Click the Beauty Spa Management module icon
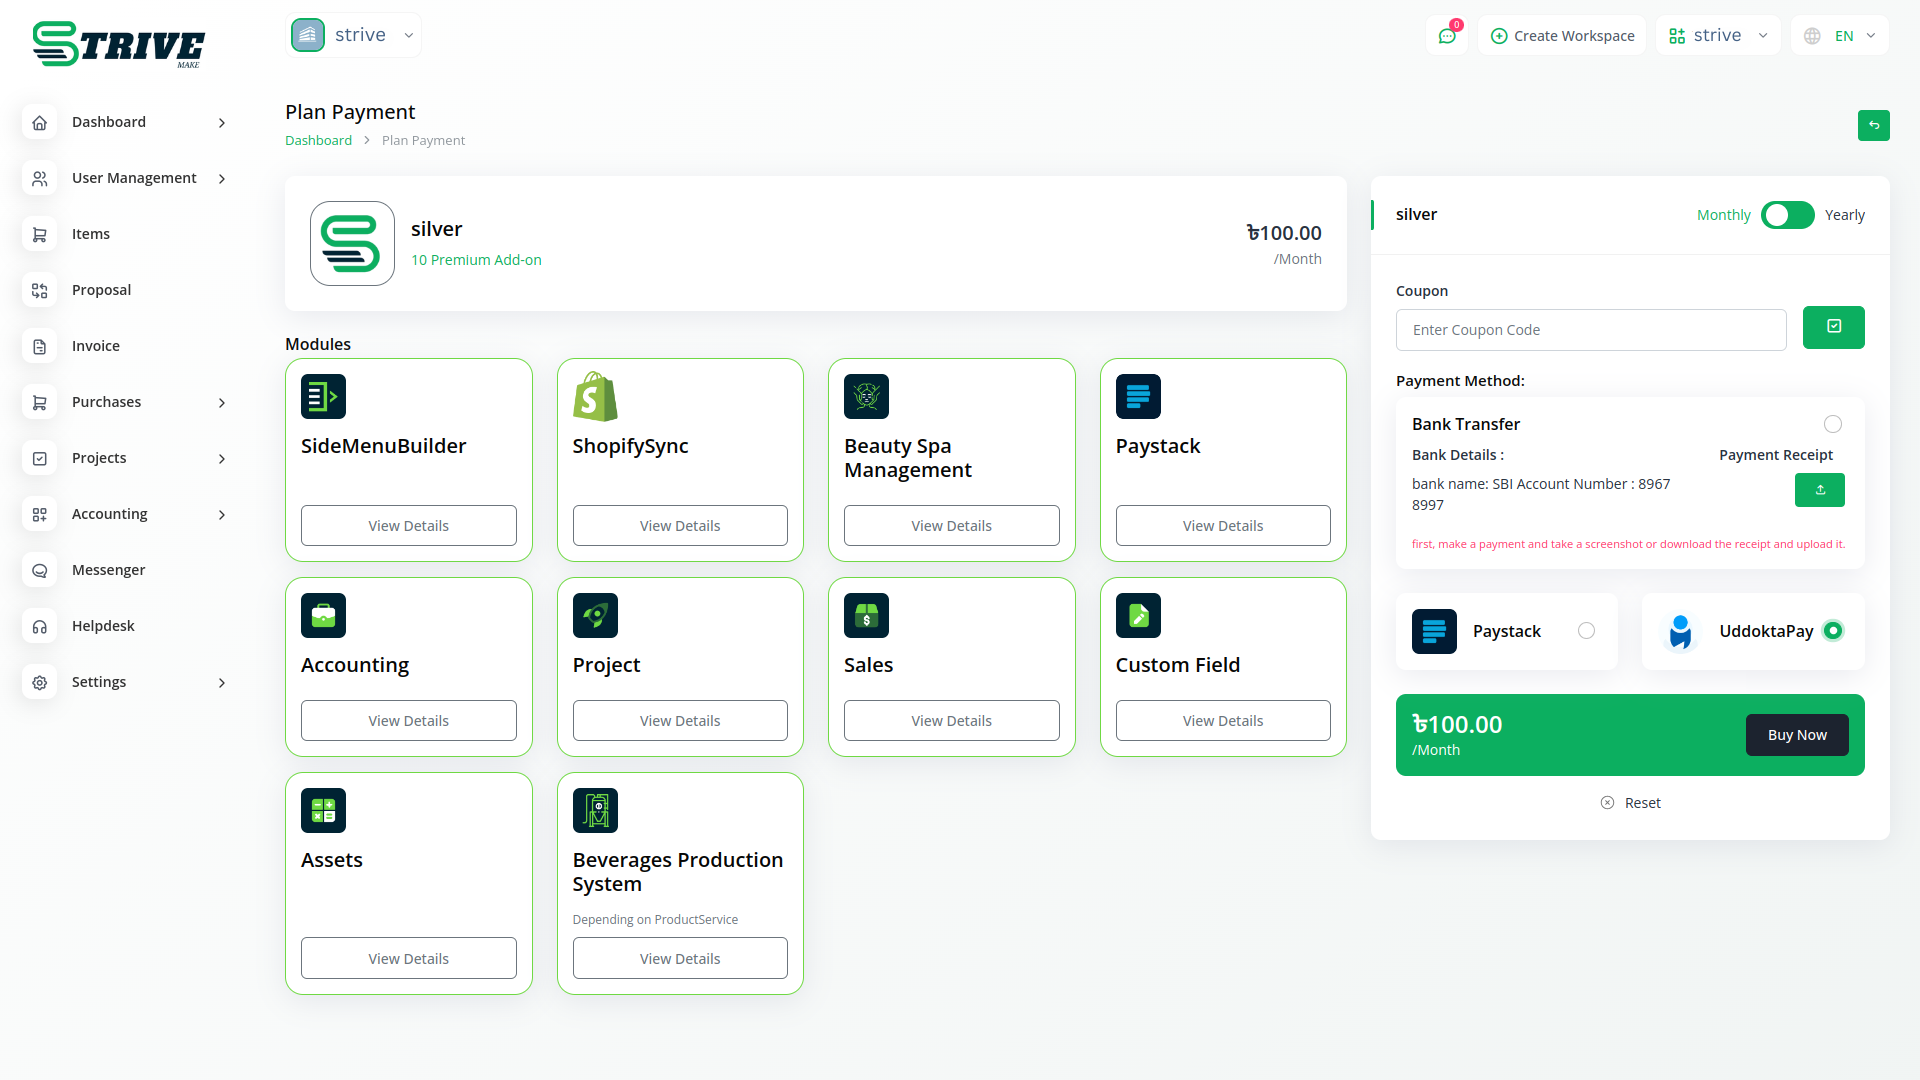 (866, 396)
